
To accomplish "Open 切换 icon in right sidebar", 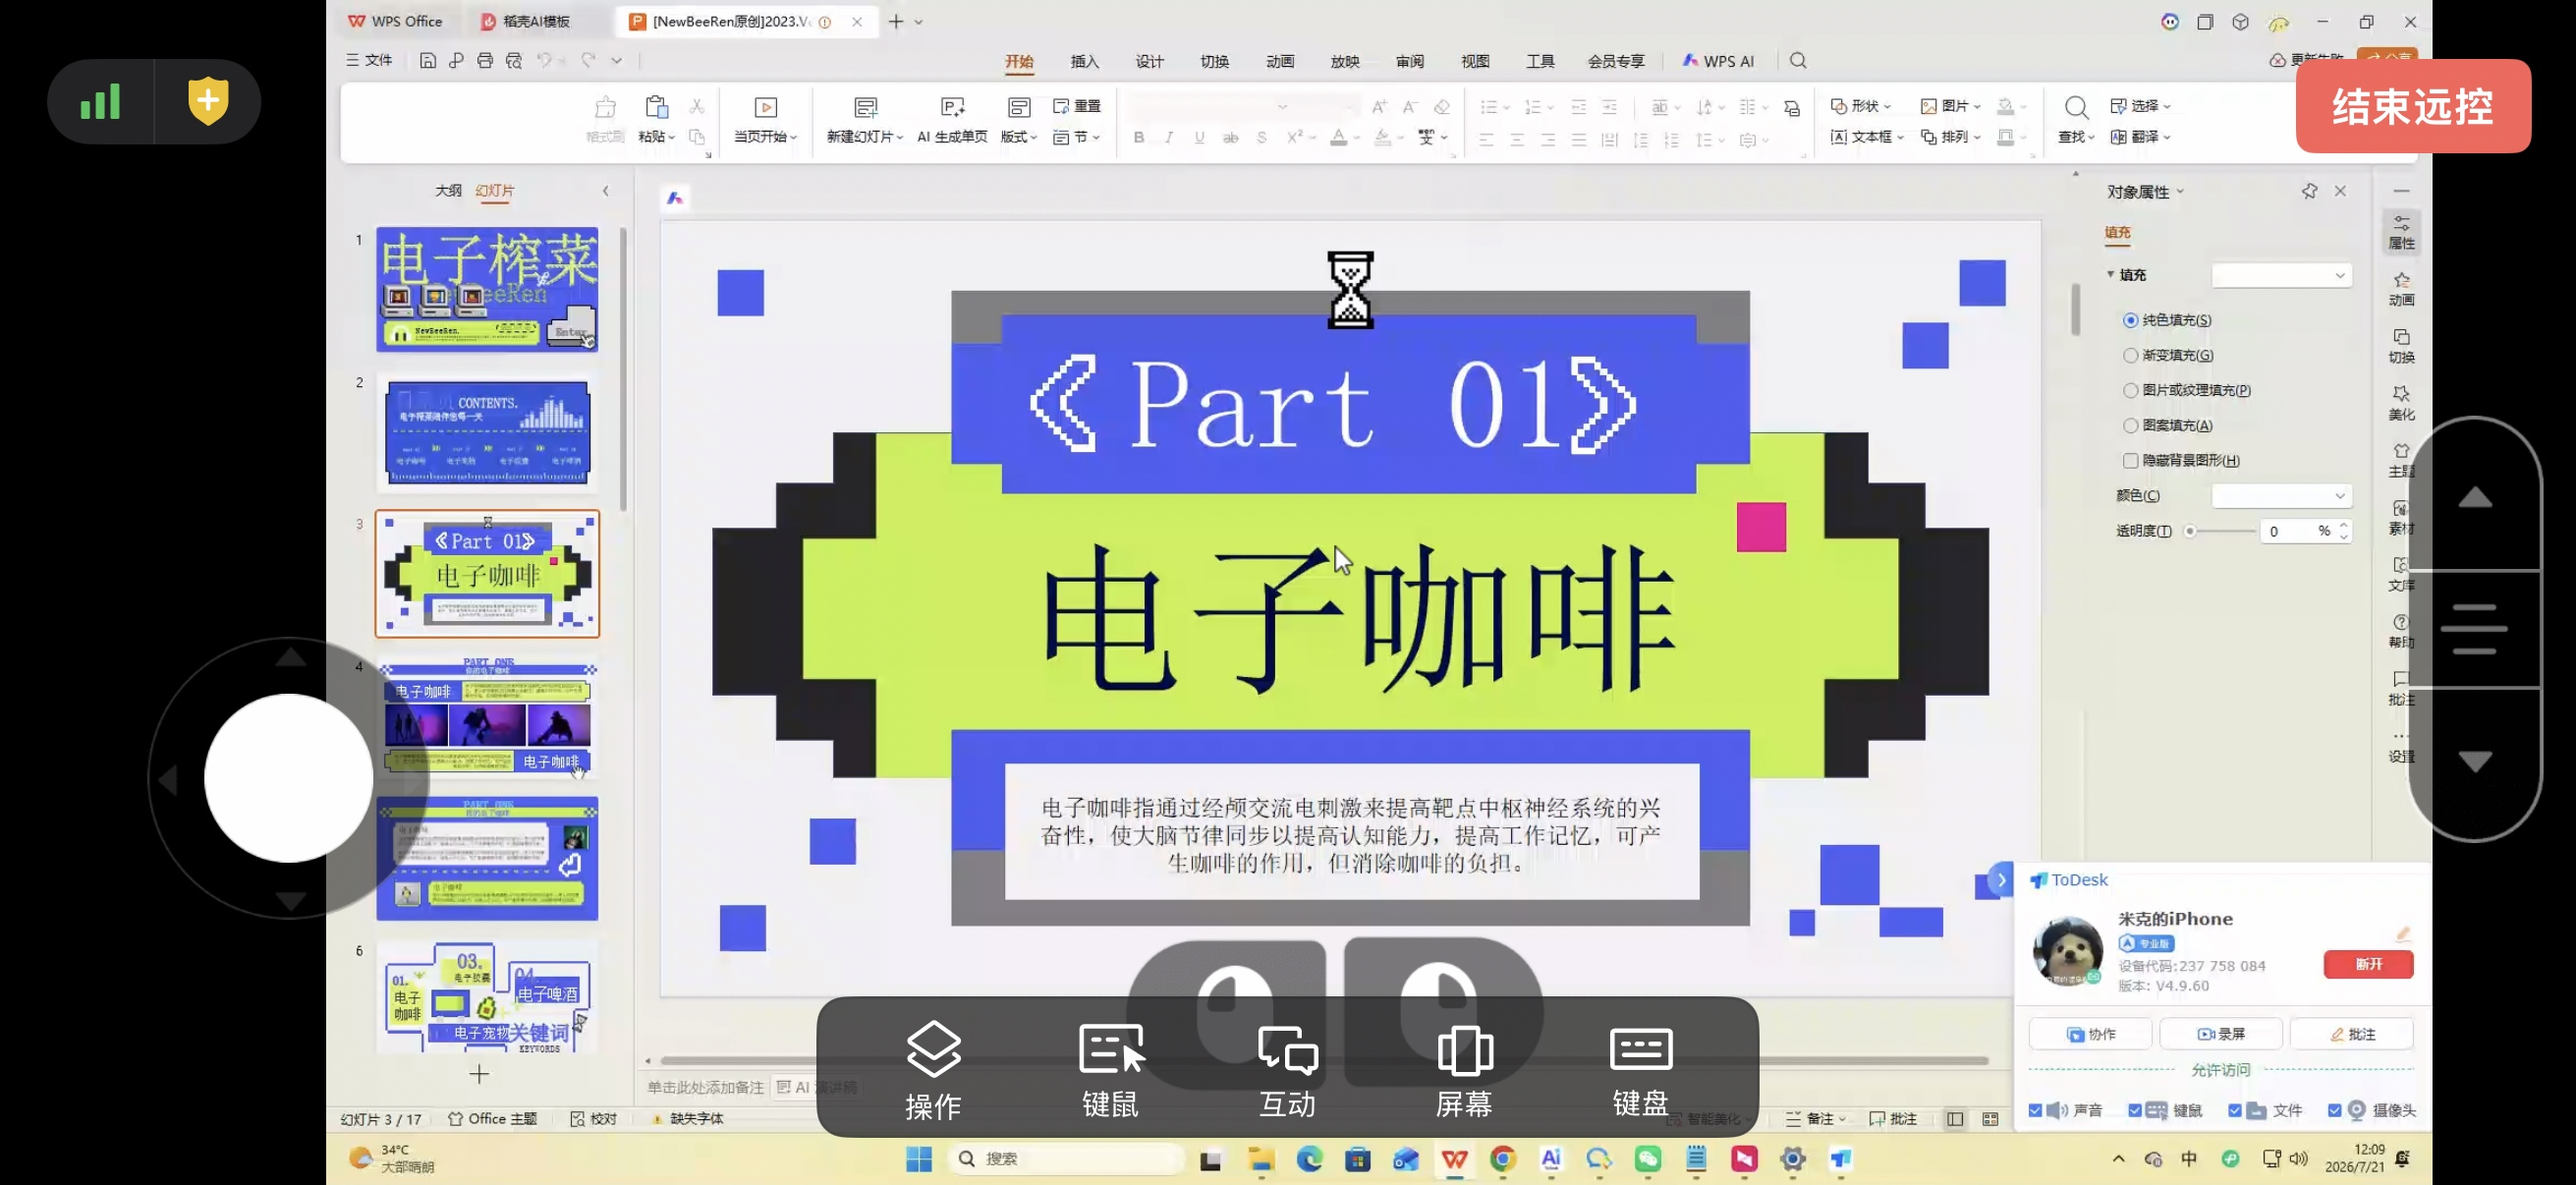I will [2401, 345].
